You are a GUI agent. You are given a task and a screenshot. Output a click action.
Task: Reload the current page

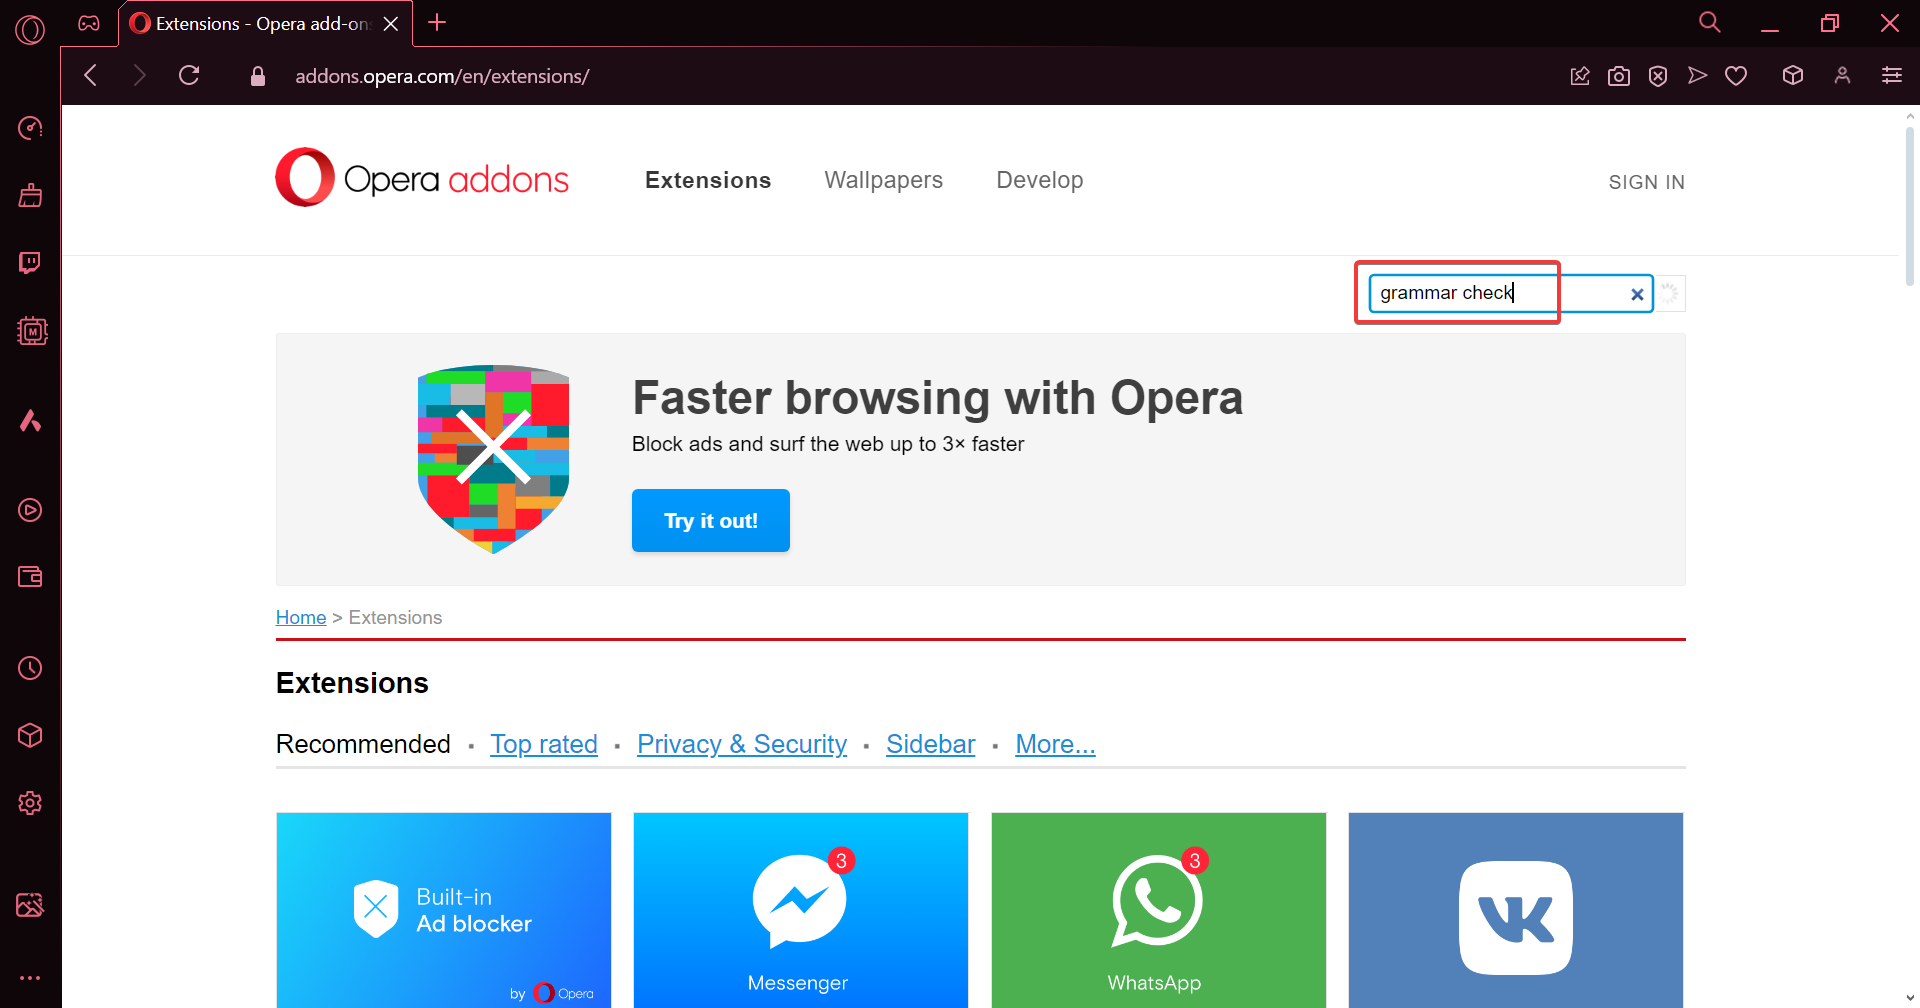tap(189, 75)
